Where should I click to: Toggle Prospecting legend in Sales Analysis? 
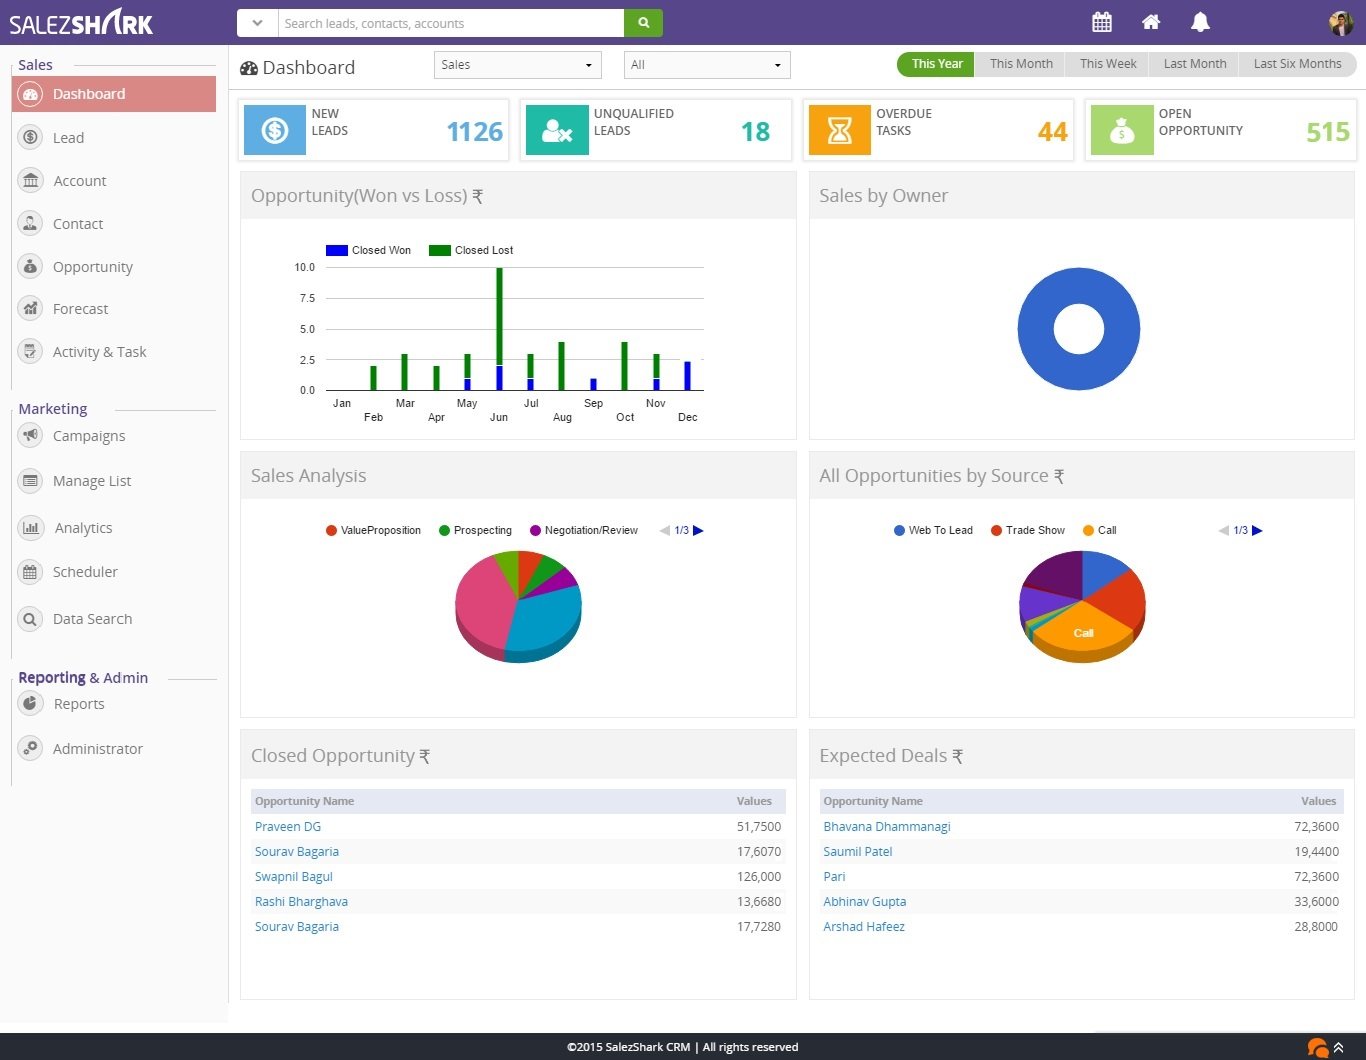pyautogui.click(x=475, y=530)
